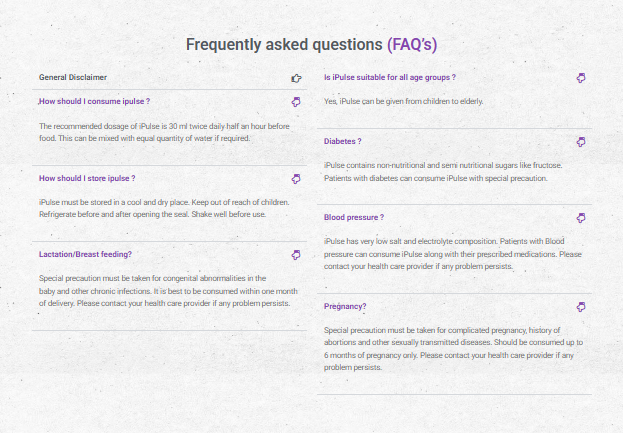Click the hand icon beside Pregnancy question
This screenshot has height=433, width=623.
581,306
